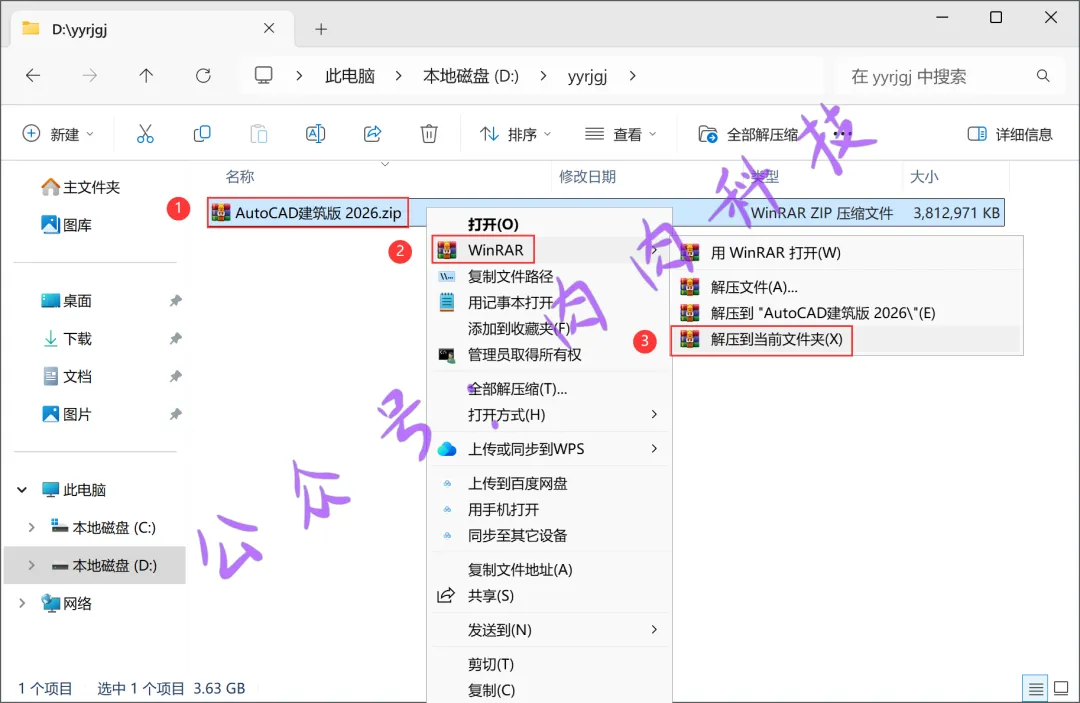The image size is (1080, 703).
Task: Switch to large thumbnails view icon
Action: pos(1061,688)
